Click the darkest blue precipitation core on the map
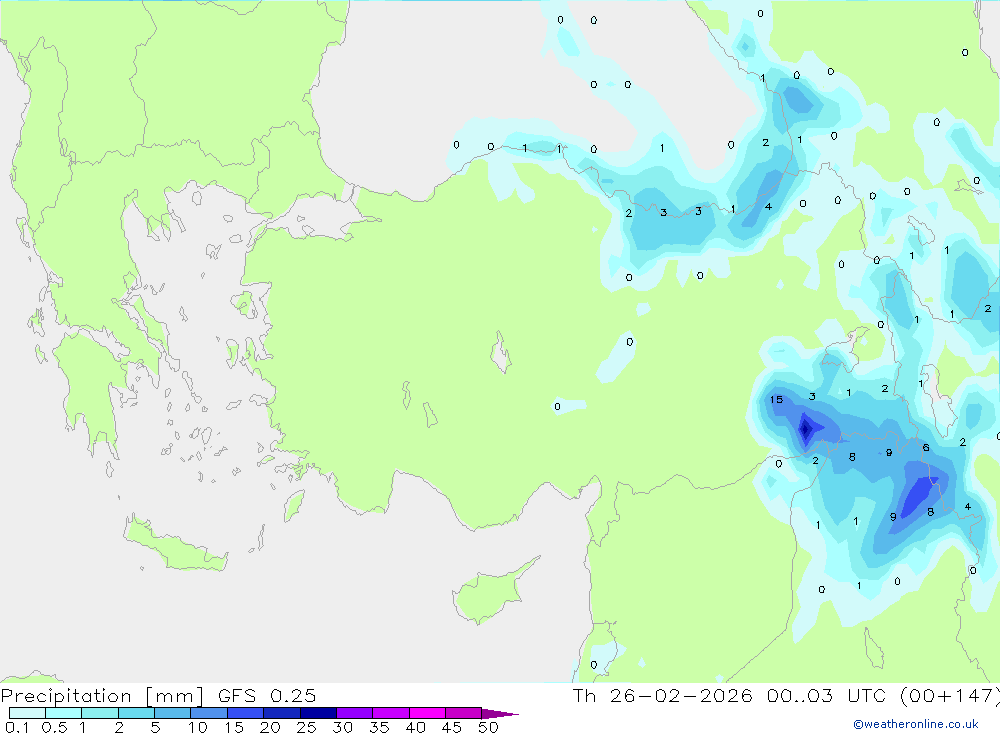 pyautogui.click(x=805, y=428)
